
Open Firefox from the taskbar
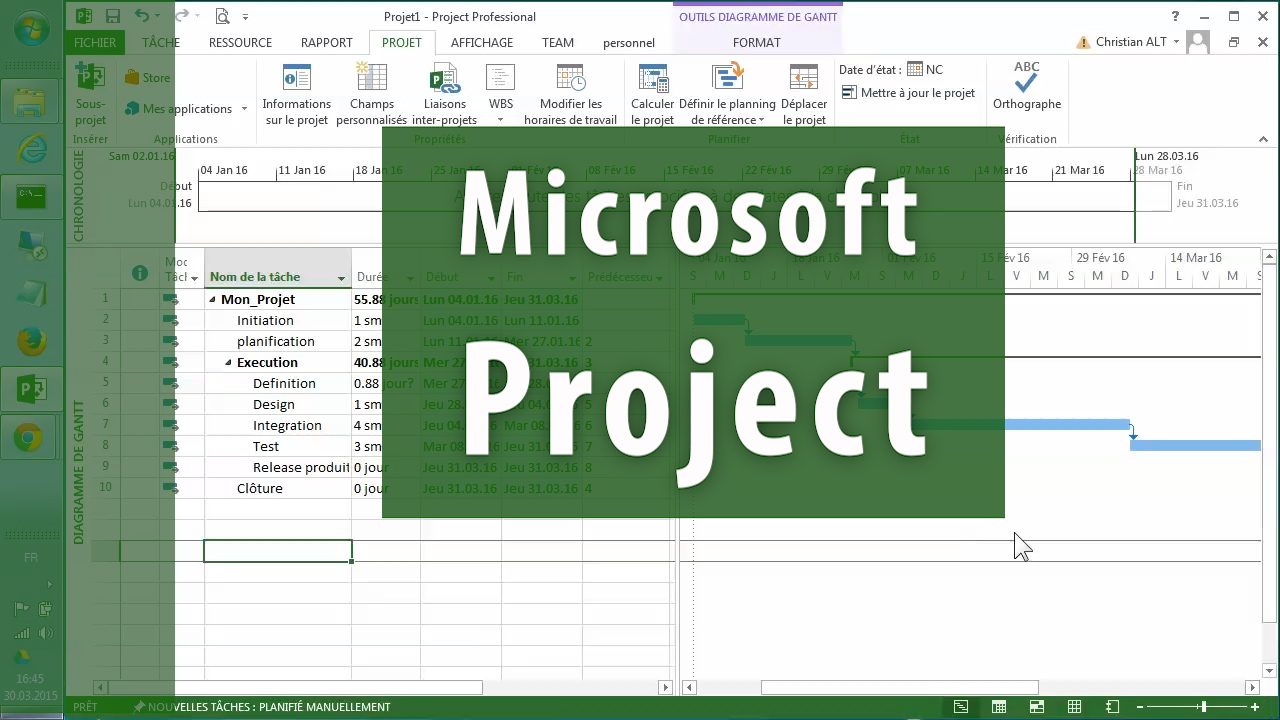pos(32,341)
